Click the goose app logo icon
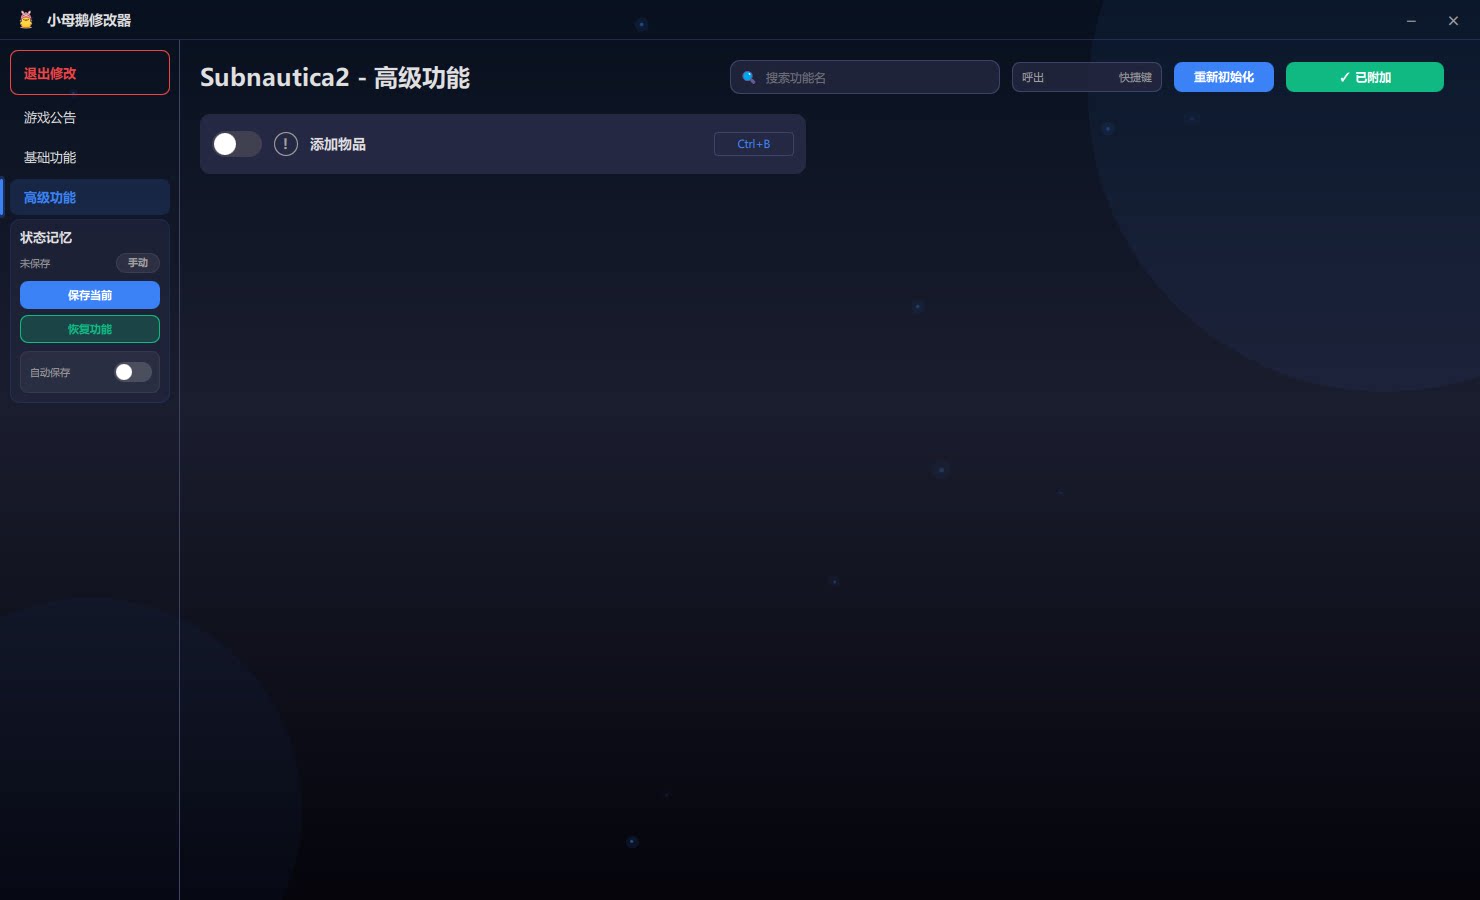The height and width of the screenshot is (900, 1480). click(26, 20)
